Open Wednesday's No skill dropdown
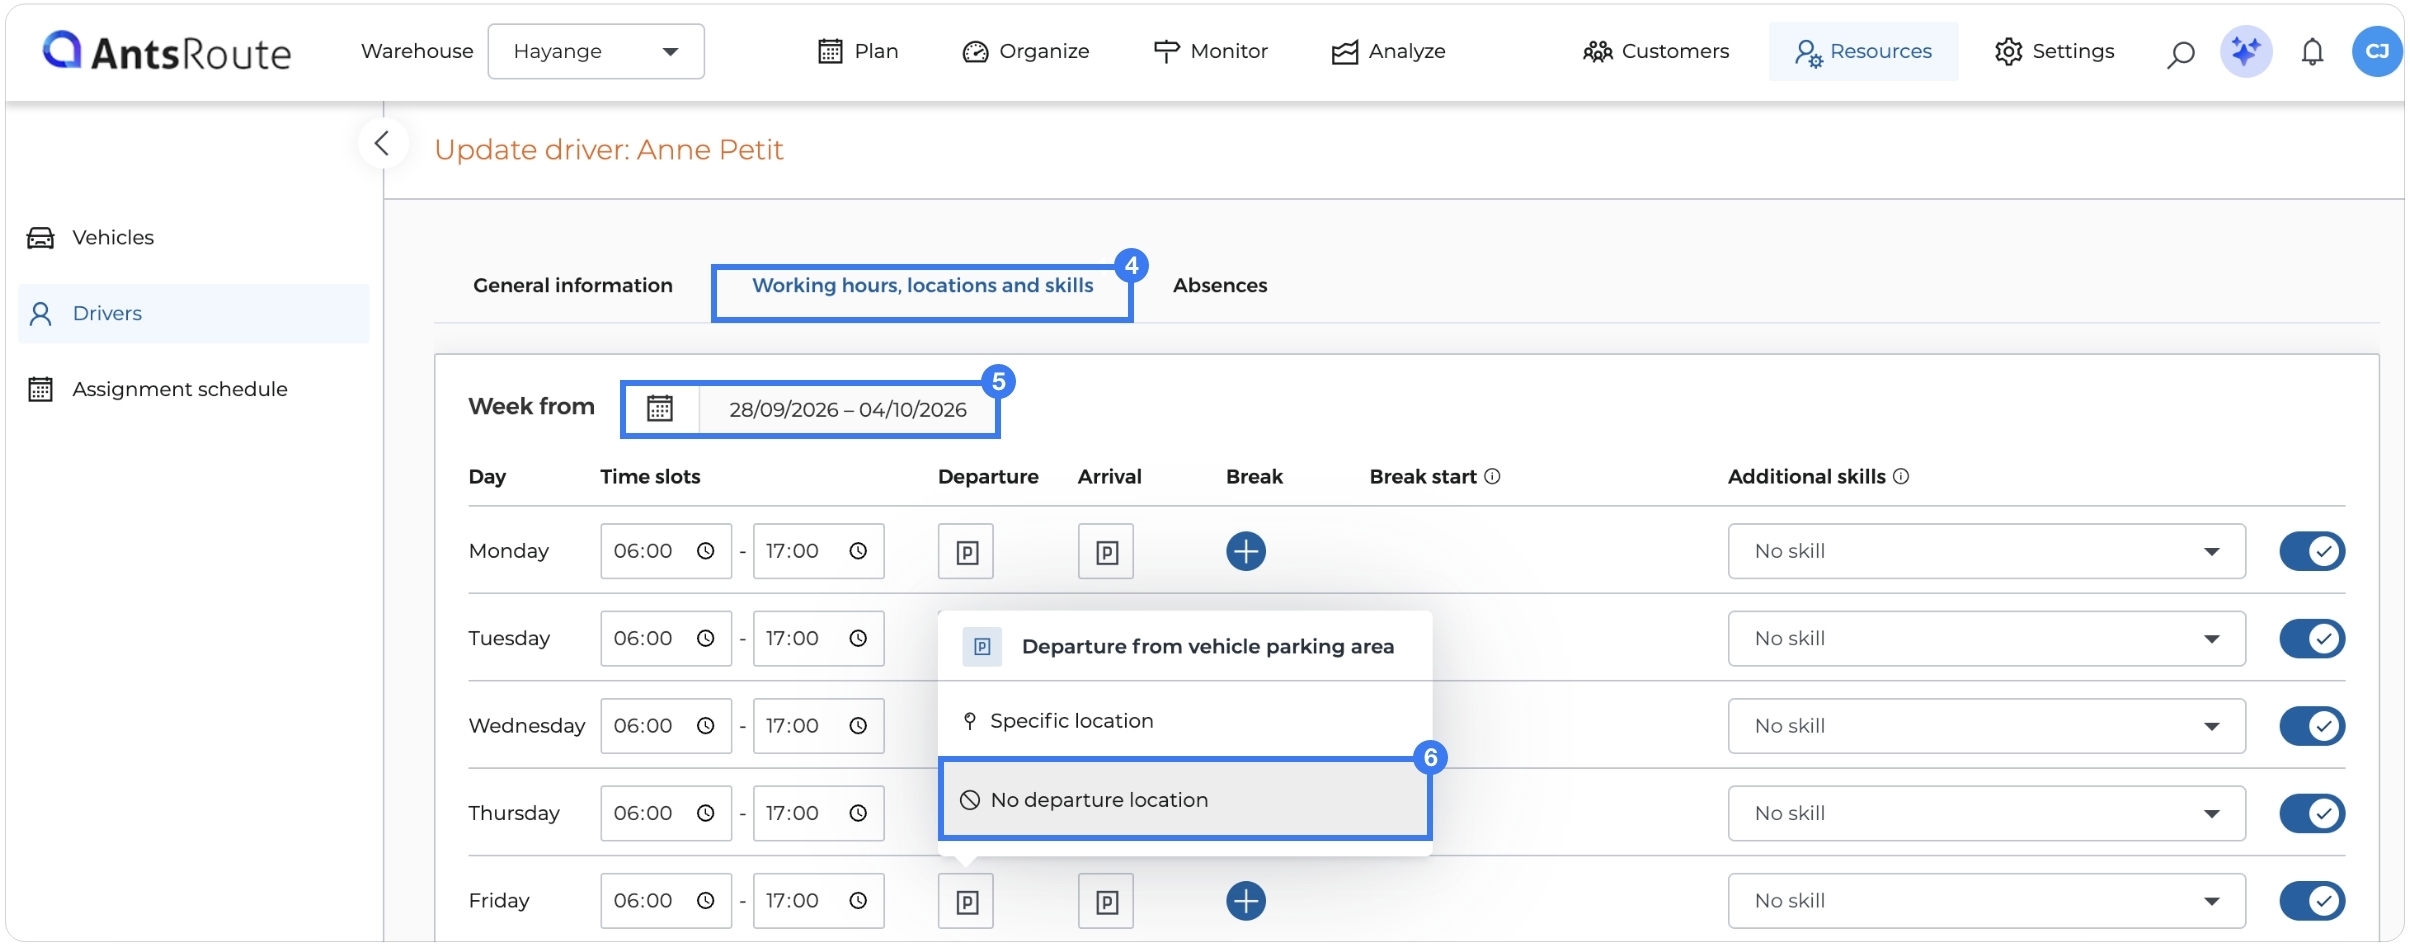The width and height of the screenshot is (2410, 944). [1986, 726]
